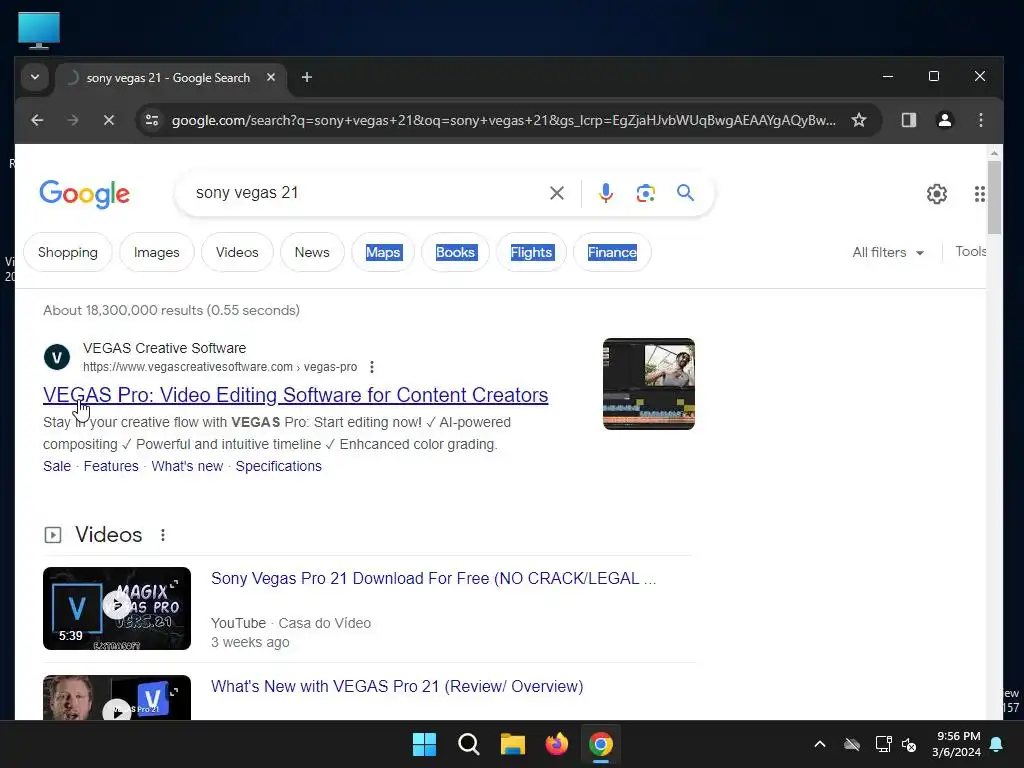Select the Images filter
The width and height of the screenshot is (1024, 768).
tap(157, 252)
